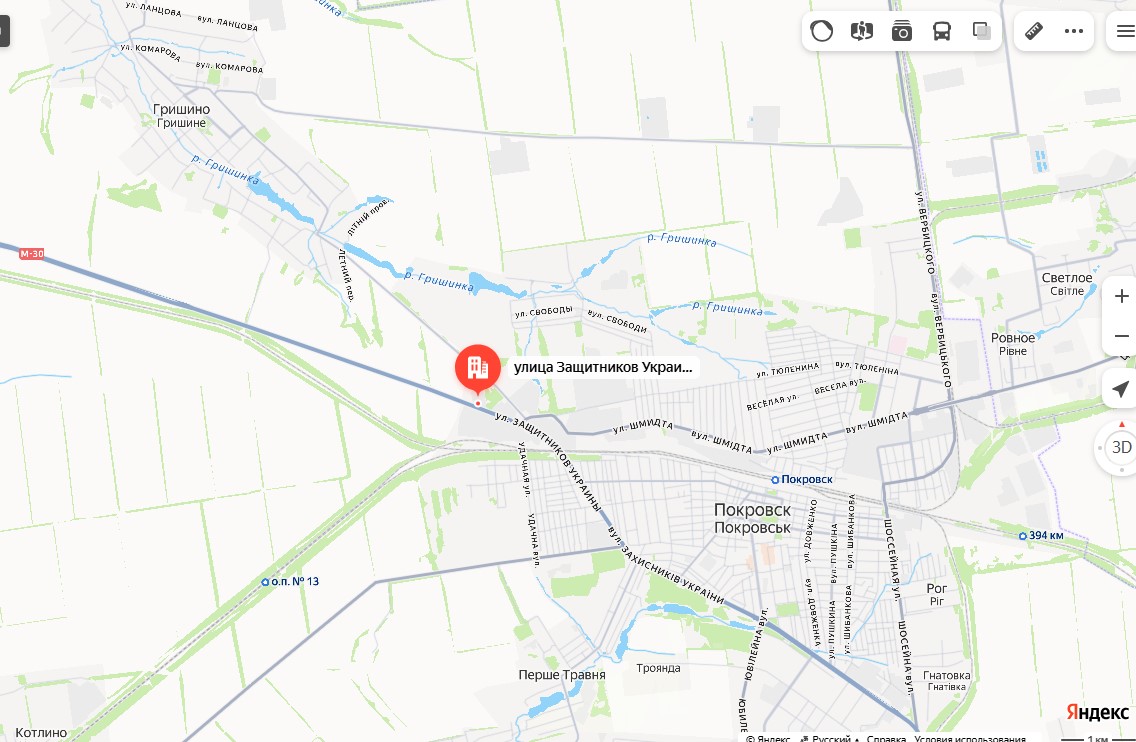This screenshot has width=1136, height=742.
Task: Toggle the traffic layer circle icon
Action: point(822,31)
